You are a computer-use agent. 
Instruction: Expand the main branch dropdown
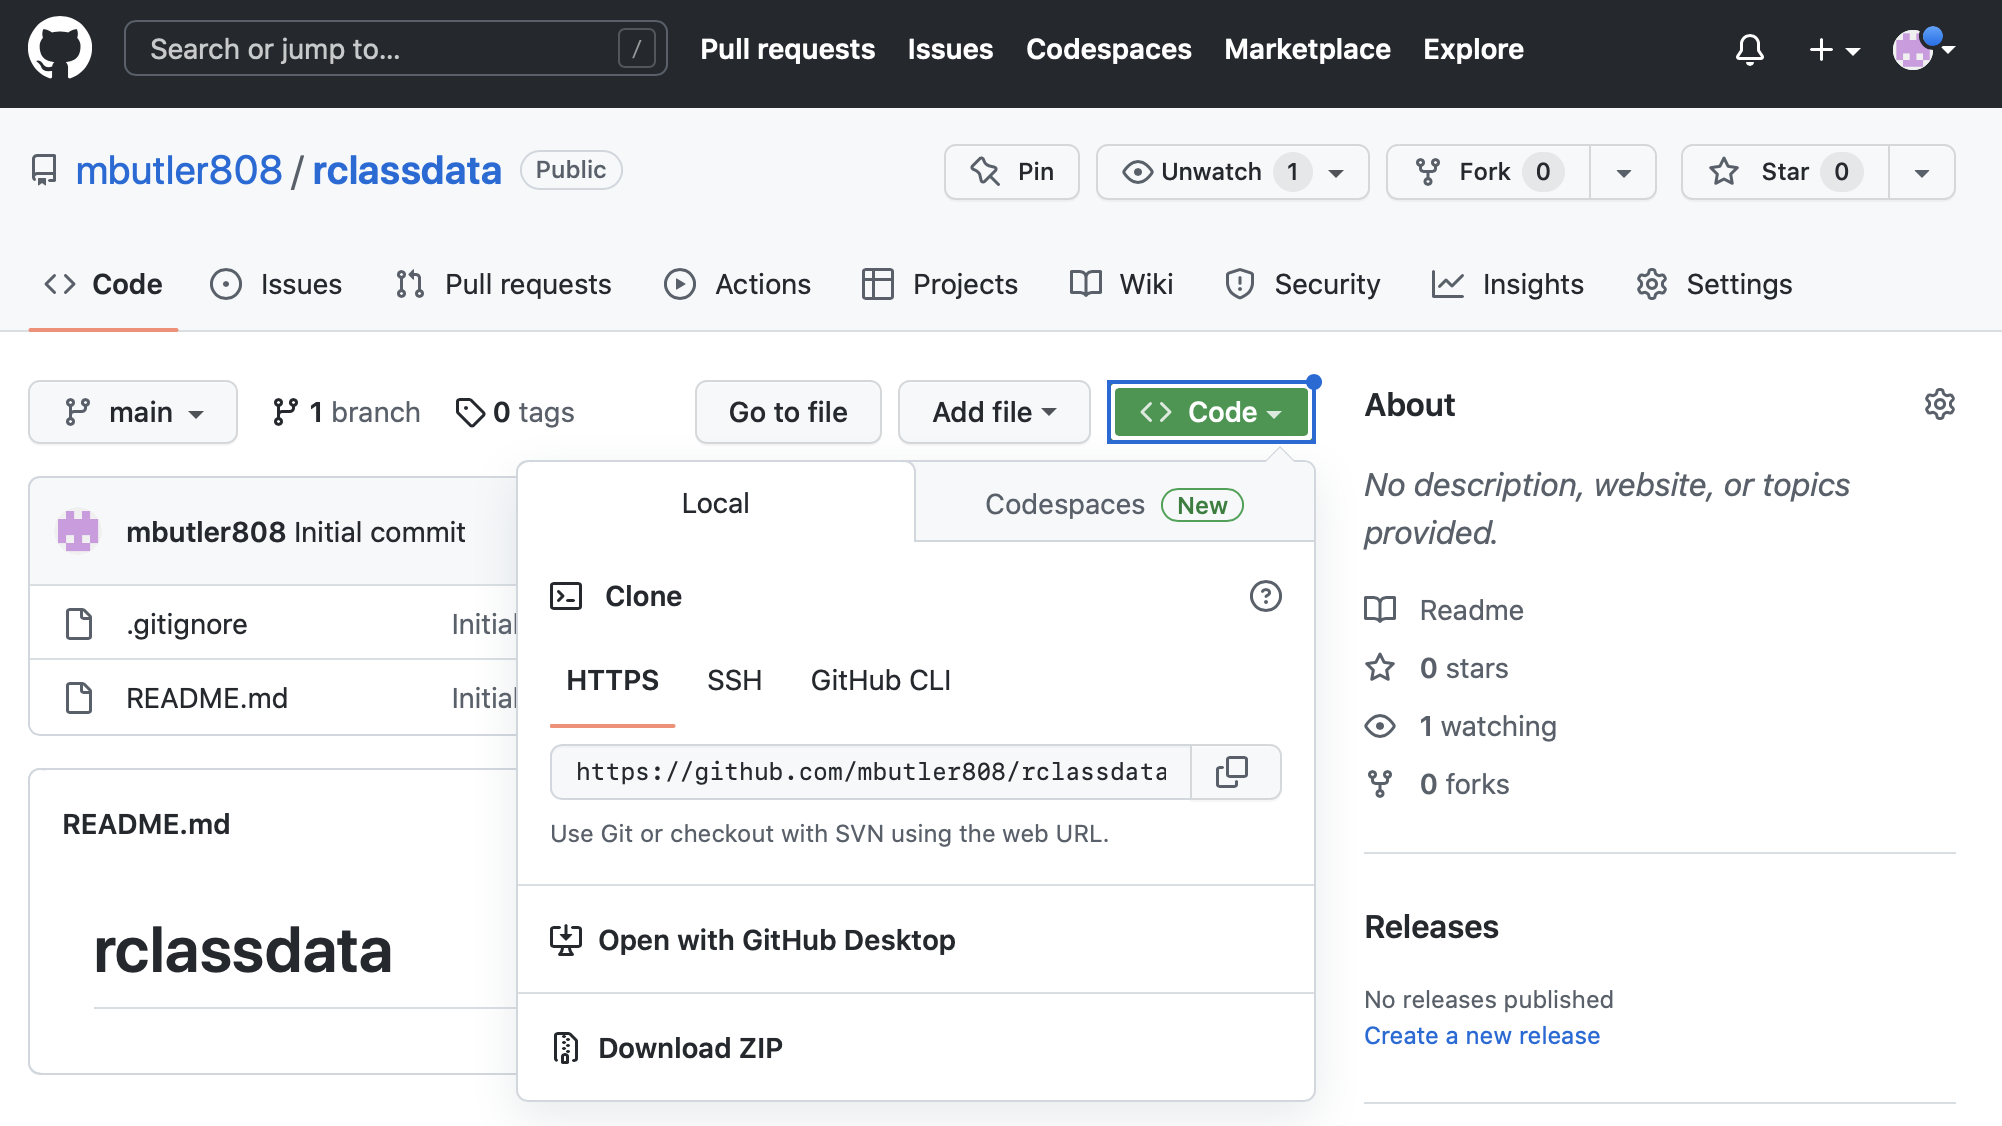[x=133, y=412]
